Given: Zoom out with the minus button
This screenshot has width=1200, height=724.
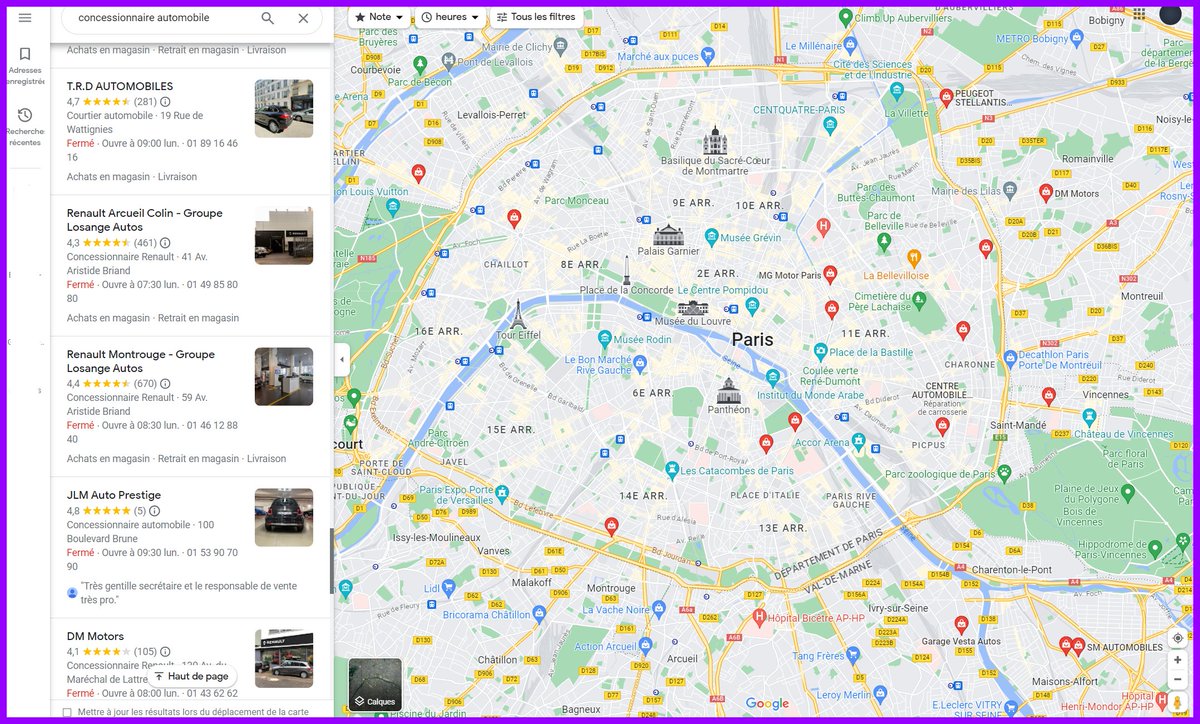Looking at the screenshot, I should pyautogui.click(x=1178, y=679).
